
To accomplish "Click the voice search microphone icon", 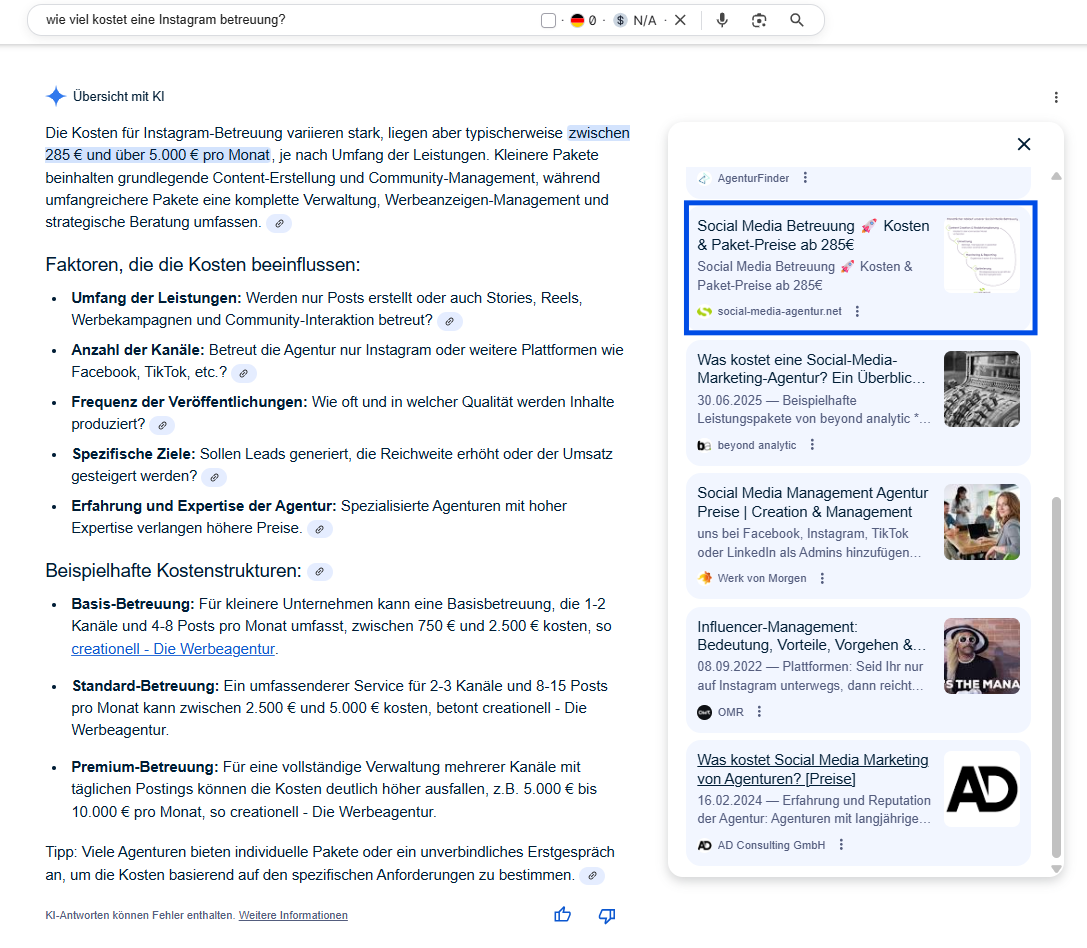I will coord(722,20).
